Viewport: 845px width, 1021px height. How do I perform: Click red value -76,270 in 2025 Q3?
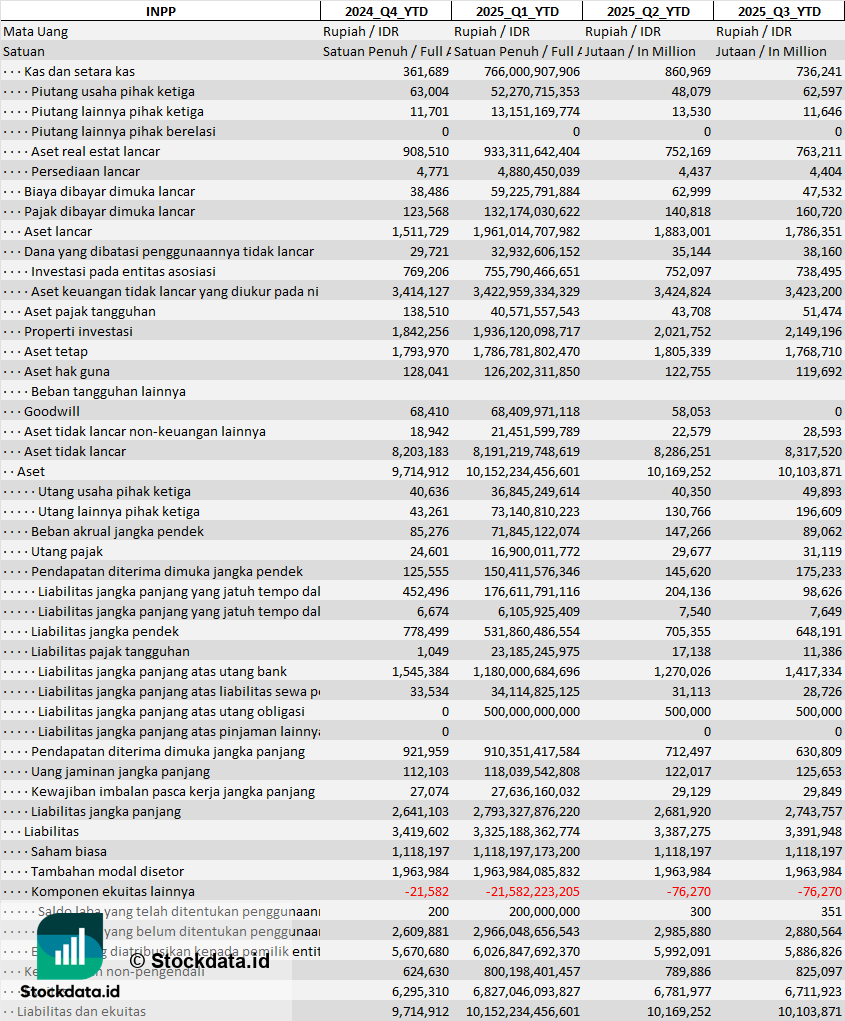(x=820, y=892)
